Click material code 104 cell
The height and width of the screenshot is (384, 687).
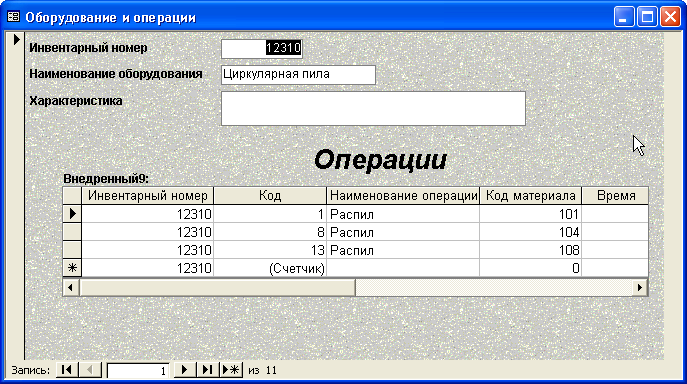point(531,232)
